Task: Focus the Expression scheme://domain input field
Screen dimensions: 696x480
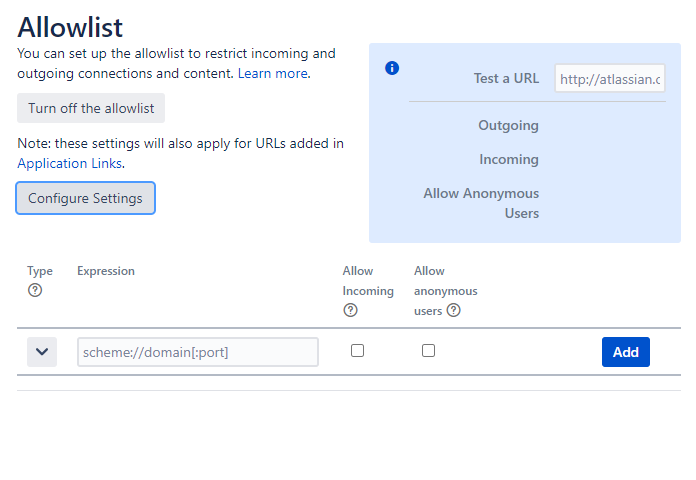Action: [x=197, y=352]
